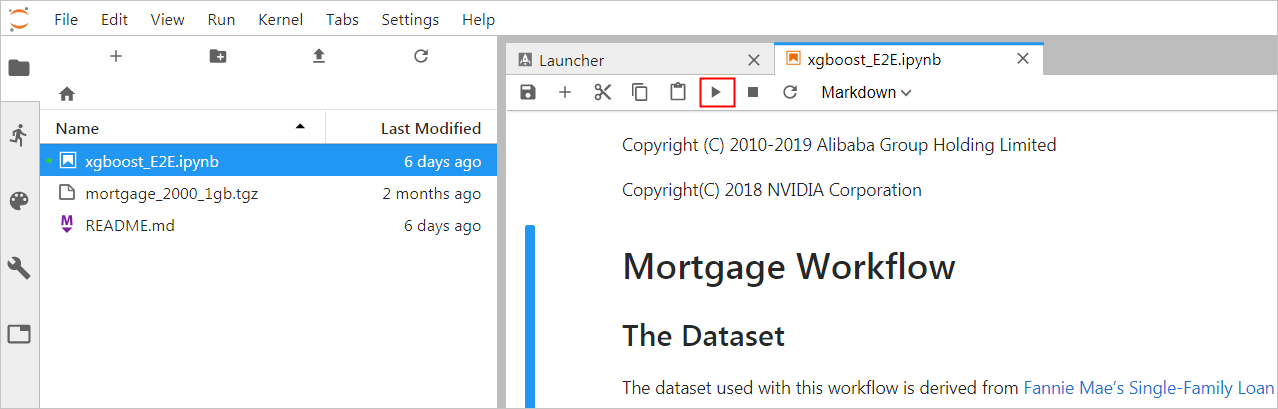The image size is (1278, 409).
Task: Sort files by Last Modified
Action: click(430, 128)
